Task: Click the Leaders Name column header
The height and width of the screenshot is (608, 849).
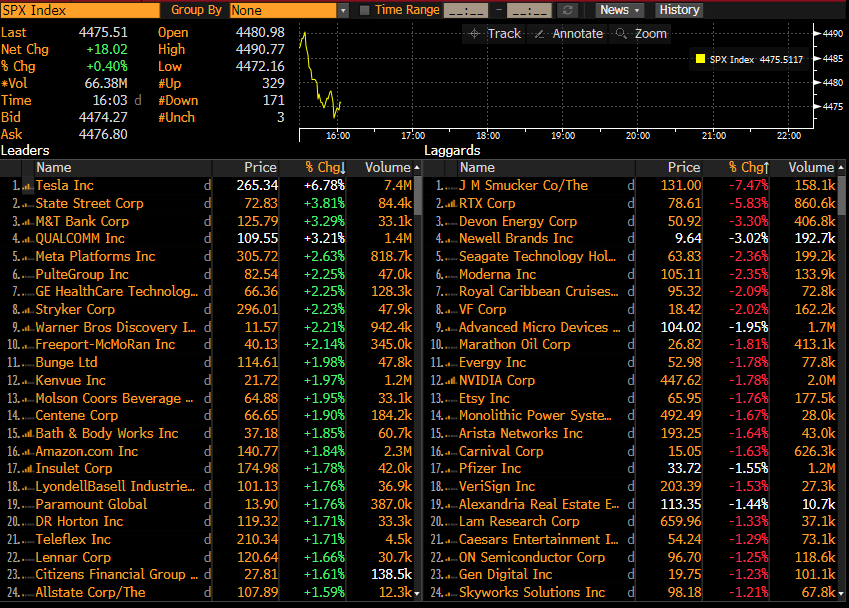Action: click(123, 168)
